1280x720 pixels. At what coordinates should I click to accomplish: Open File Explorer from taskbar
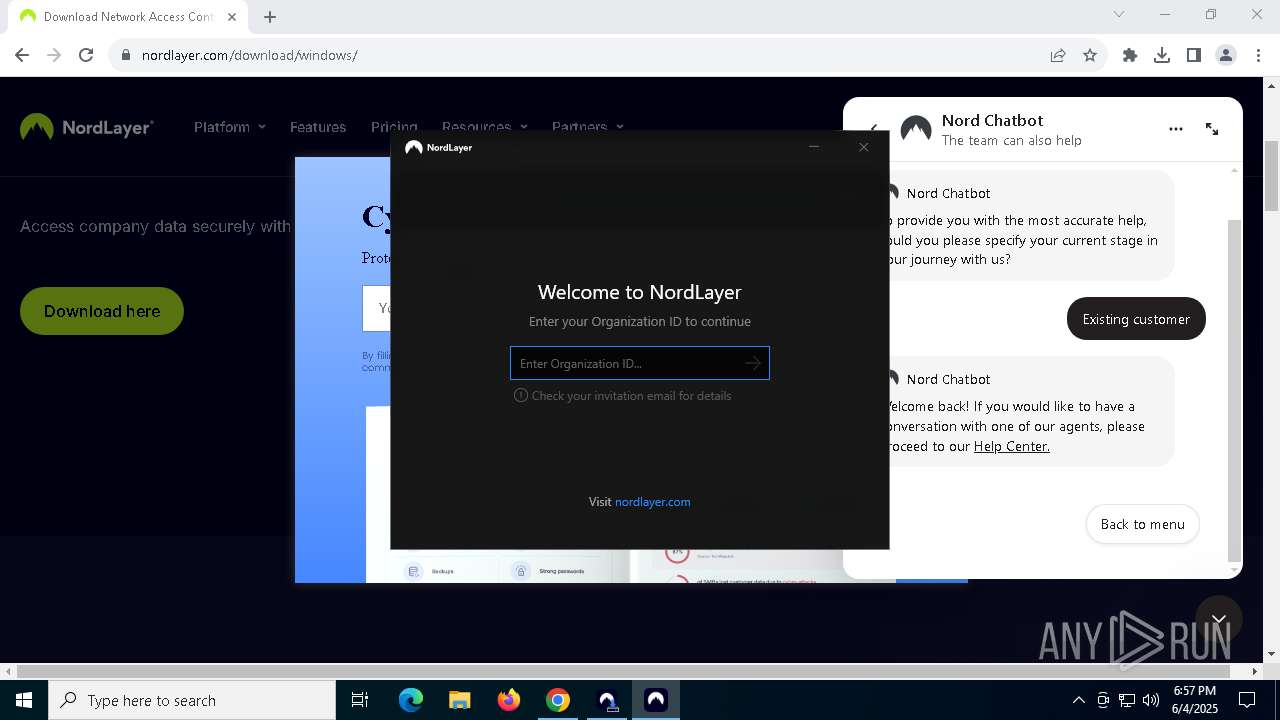[460, 700]
